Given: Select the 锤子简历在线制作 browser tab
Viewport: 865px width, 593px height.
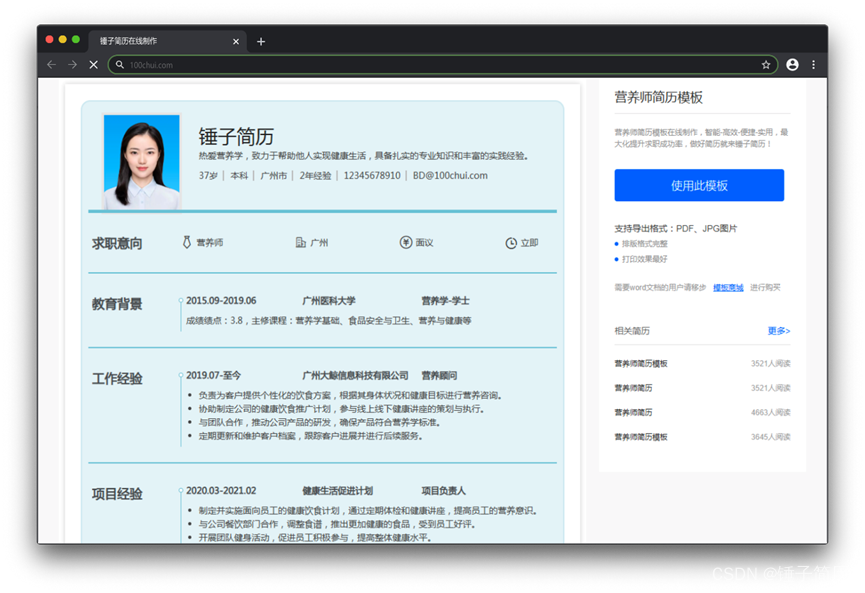Looking at the screenshot, I should 168,41.
